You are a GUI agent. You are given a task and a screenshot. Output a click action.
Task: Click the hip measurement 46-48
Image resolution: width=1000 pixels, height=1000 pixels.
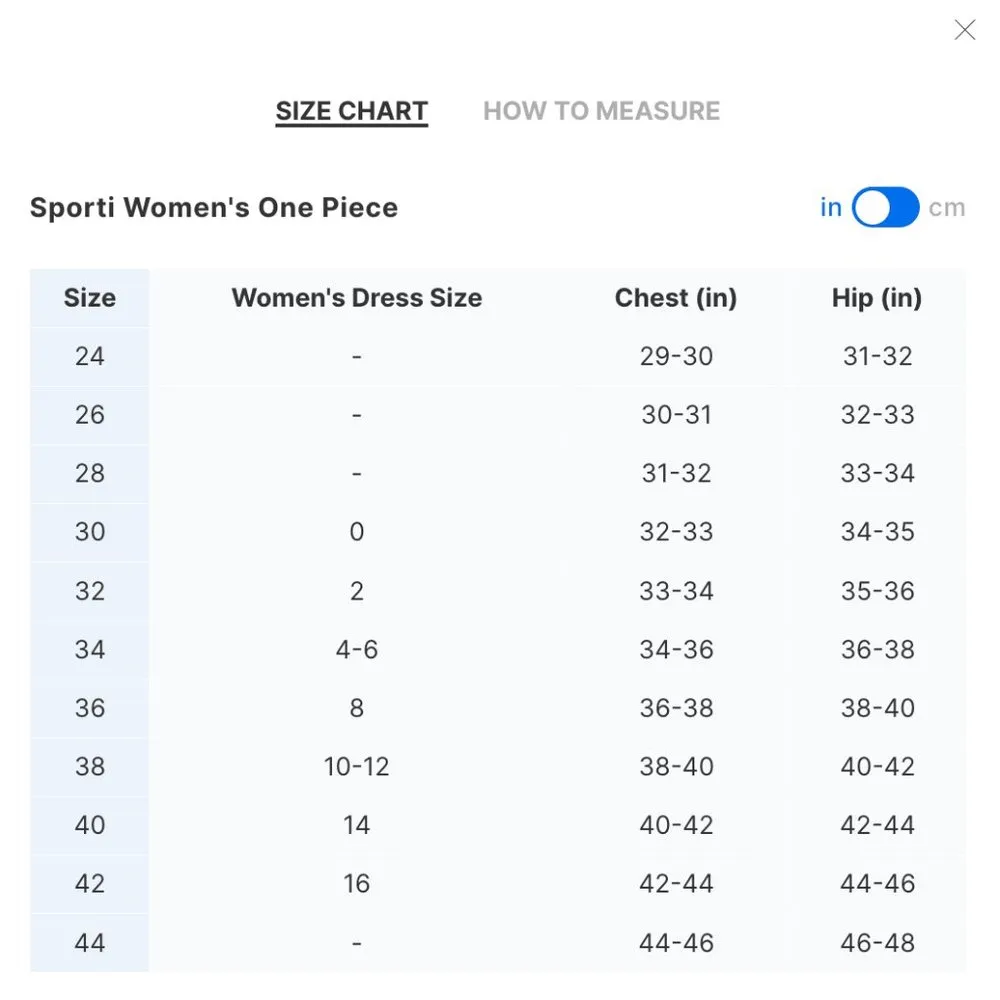click(877, 943)
